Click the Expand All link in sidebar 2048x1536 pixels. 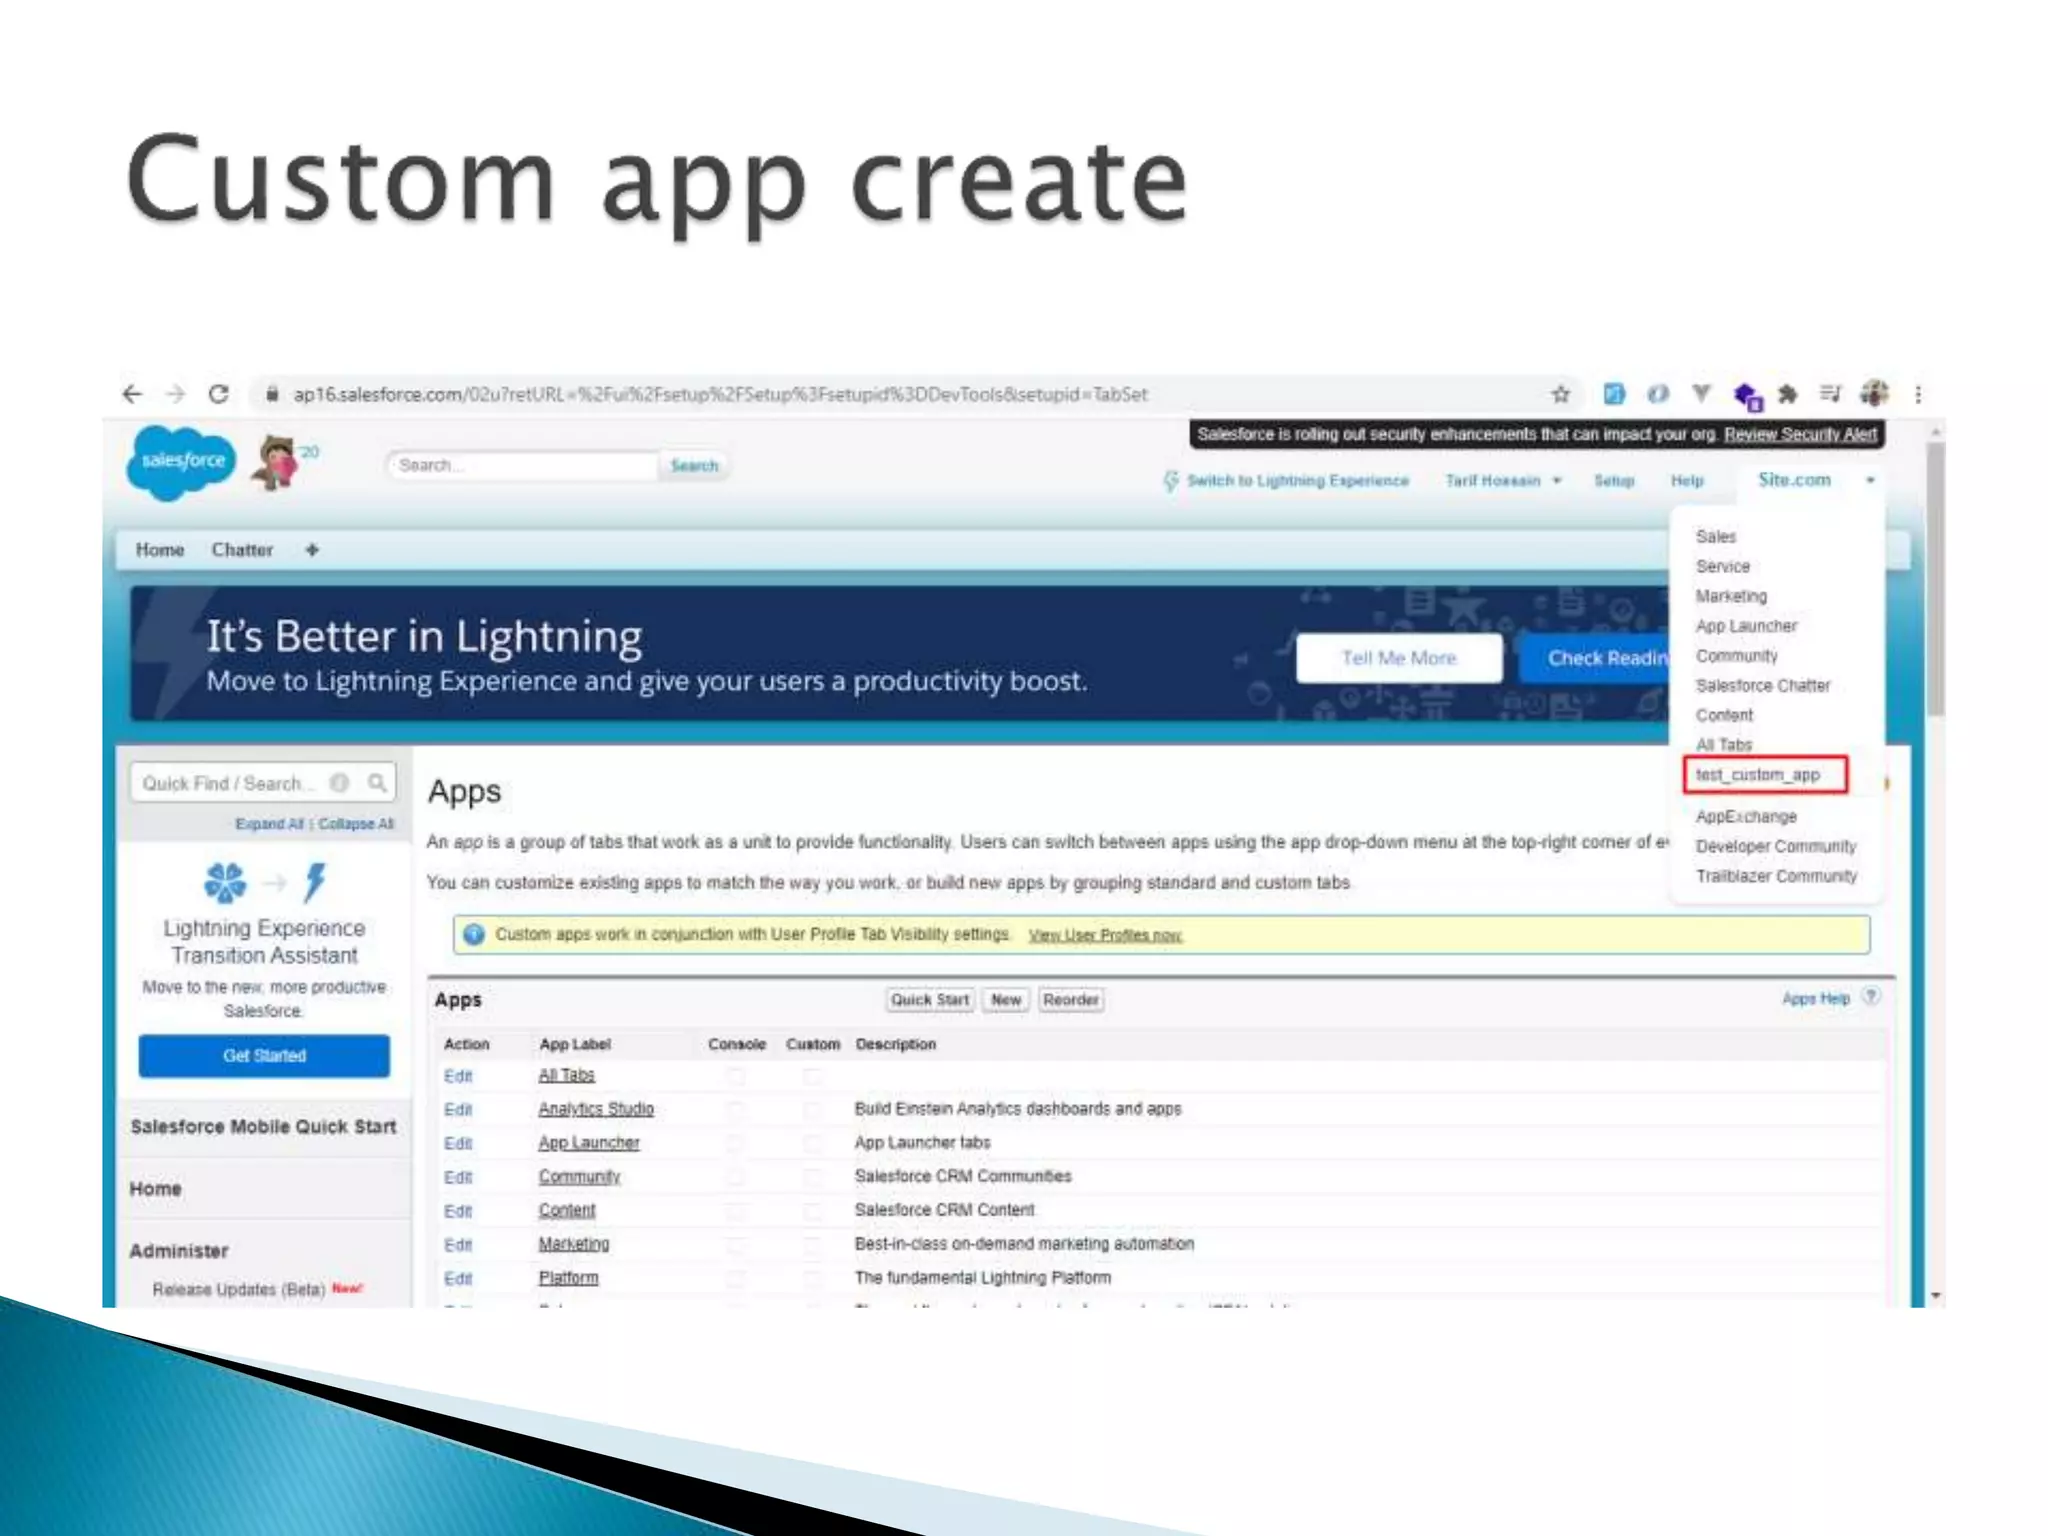point(269,824)
